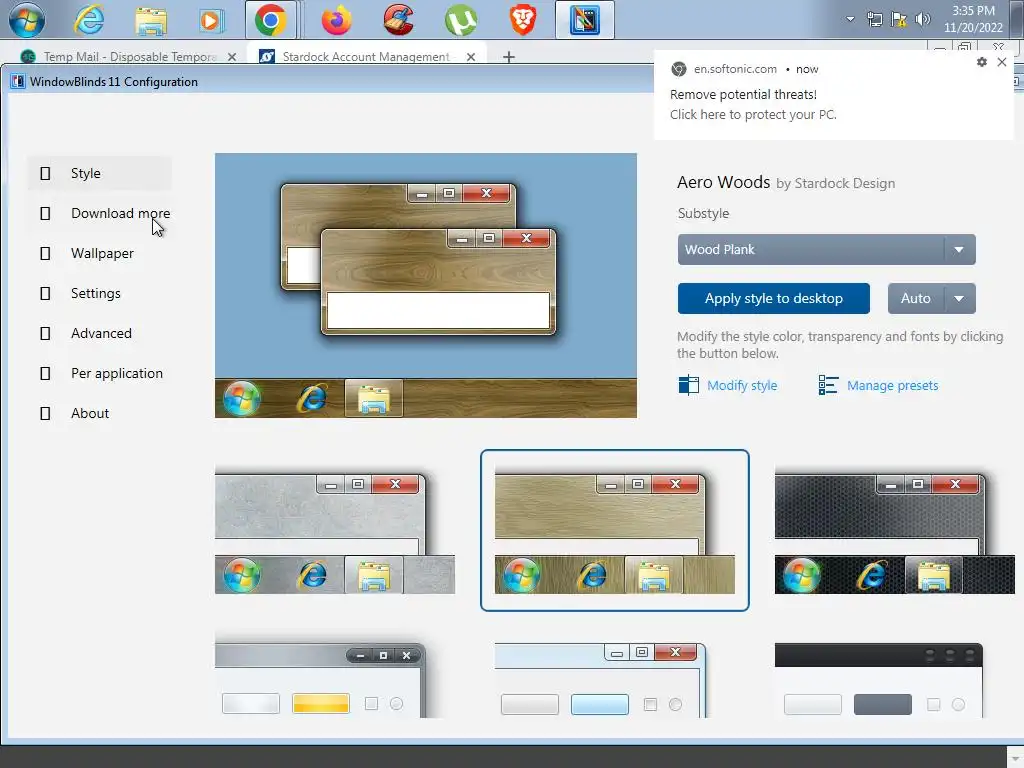
Task: Click the large Aero Woods preview image
Action: [426, 285]
